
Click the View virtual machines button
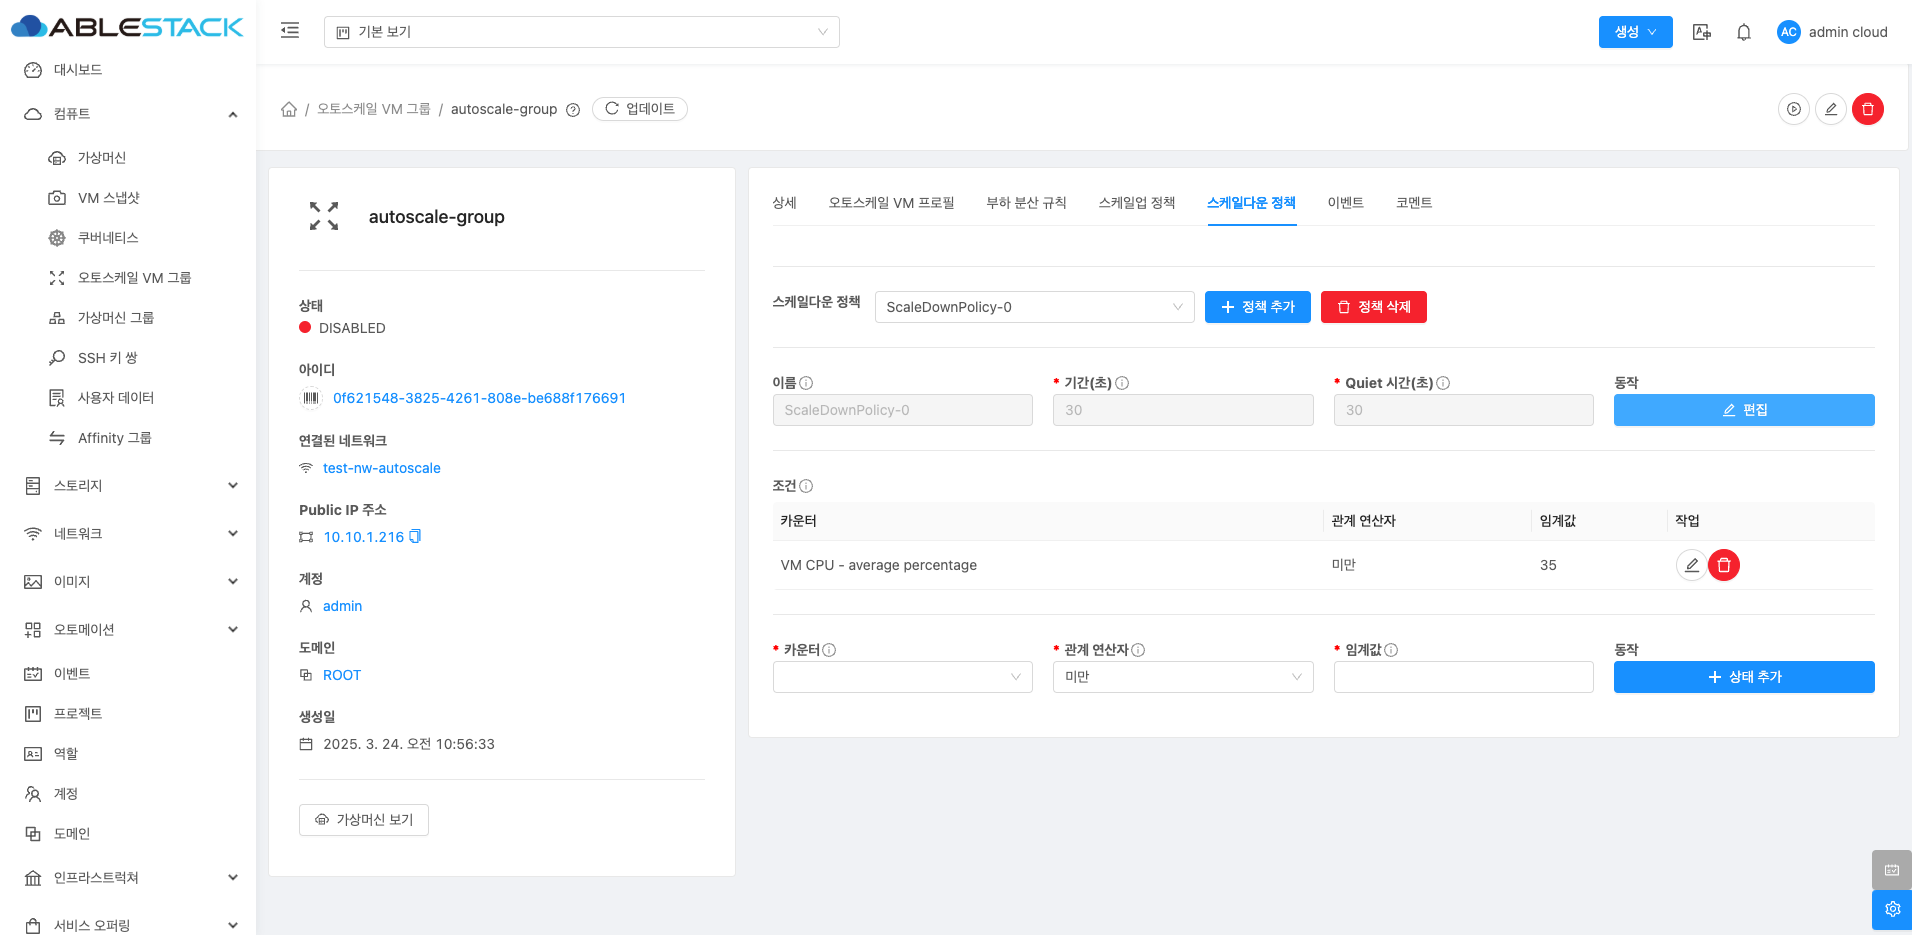pos(364,820)
